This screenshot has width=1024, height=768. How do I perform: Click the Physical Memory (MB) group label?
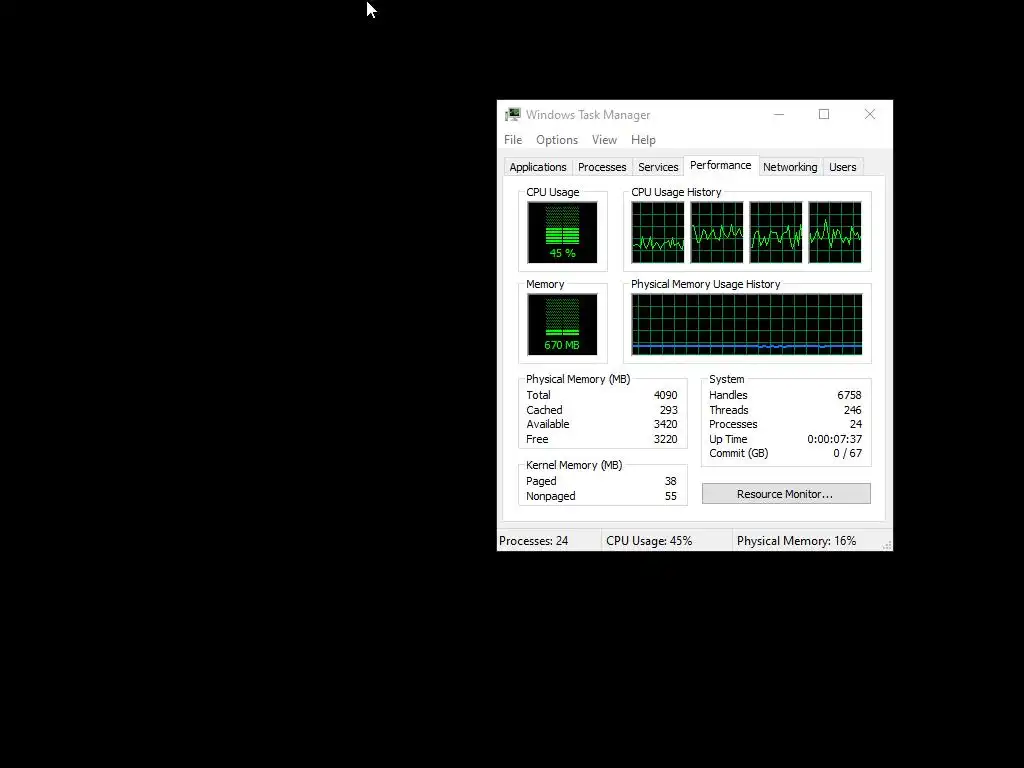[578, 379]
